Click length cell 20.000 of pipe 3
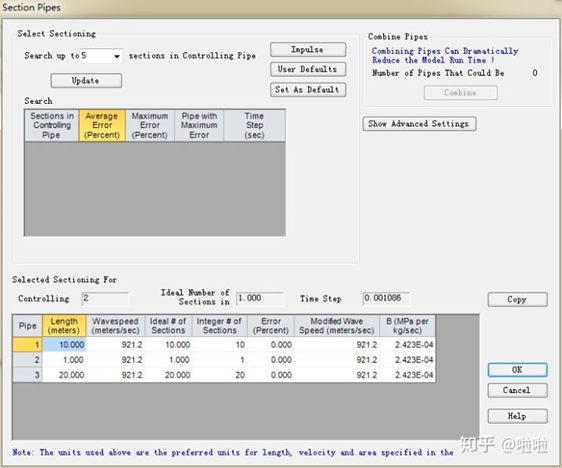562x468 pixels. (64, 375)
